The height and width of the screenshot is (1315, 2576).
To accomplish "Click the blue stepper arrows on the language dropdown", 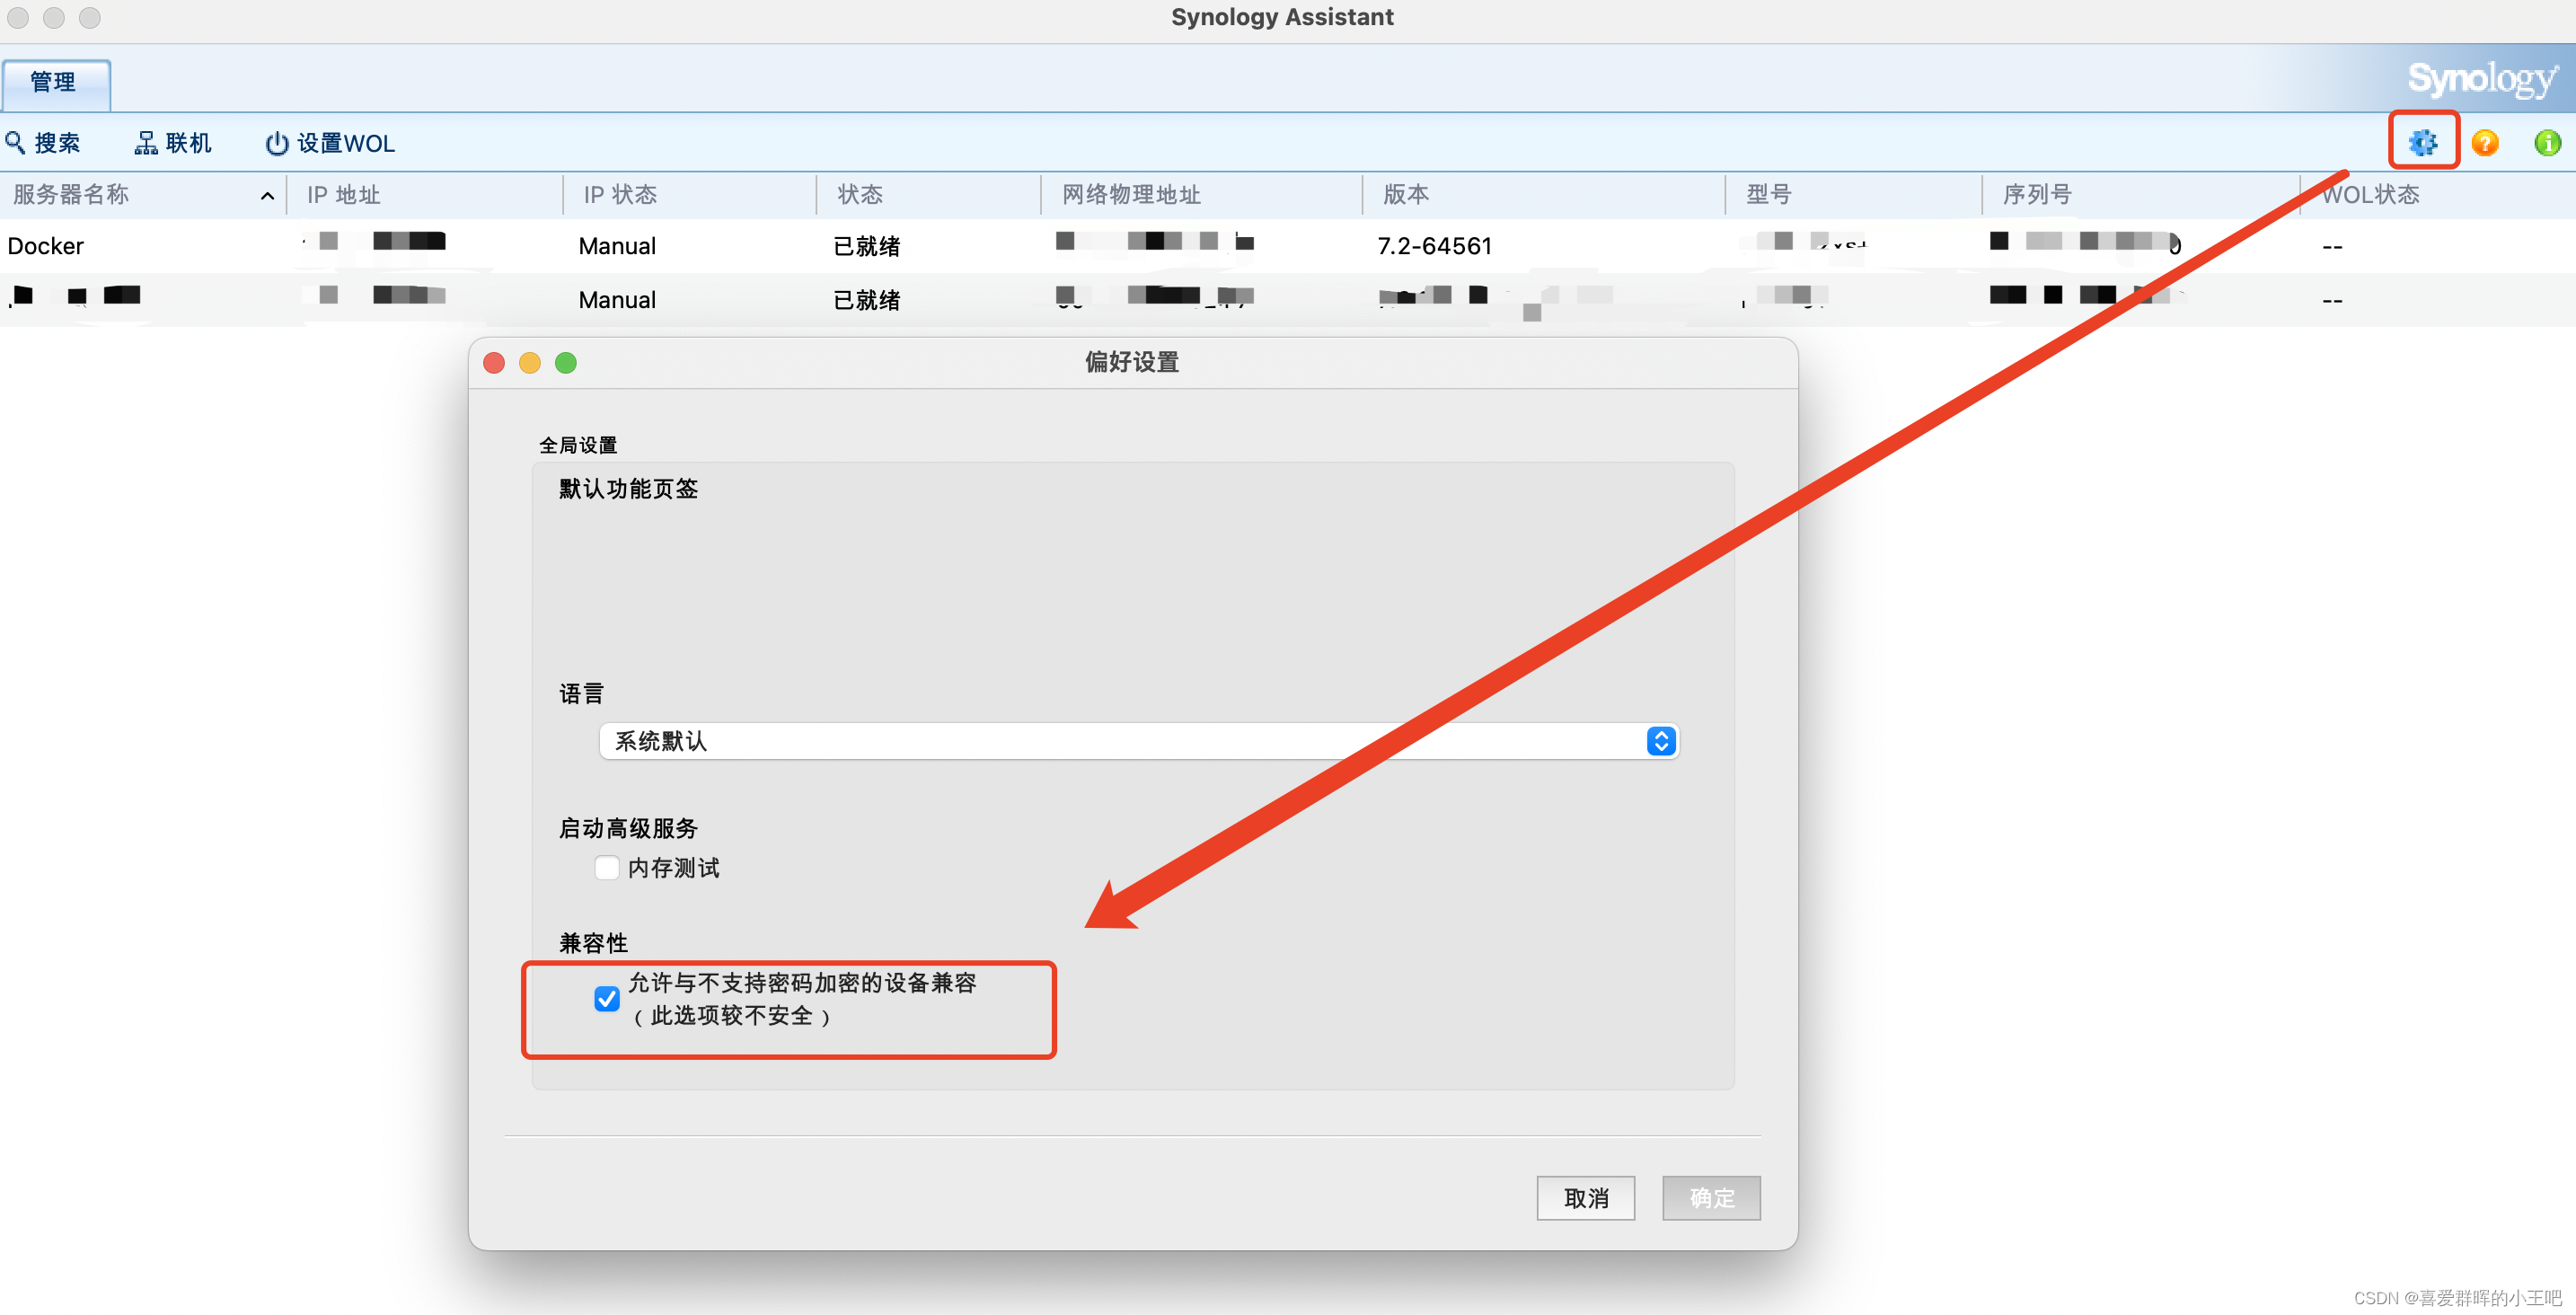I will click(x=1660, y=741).
